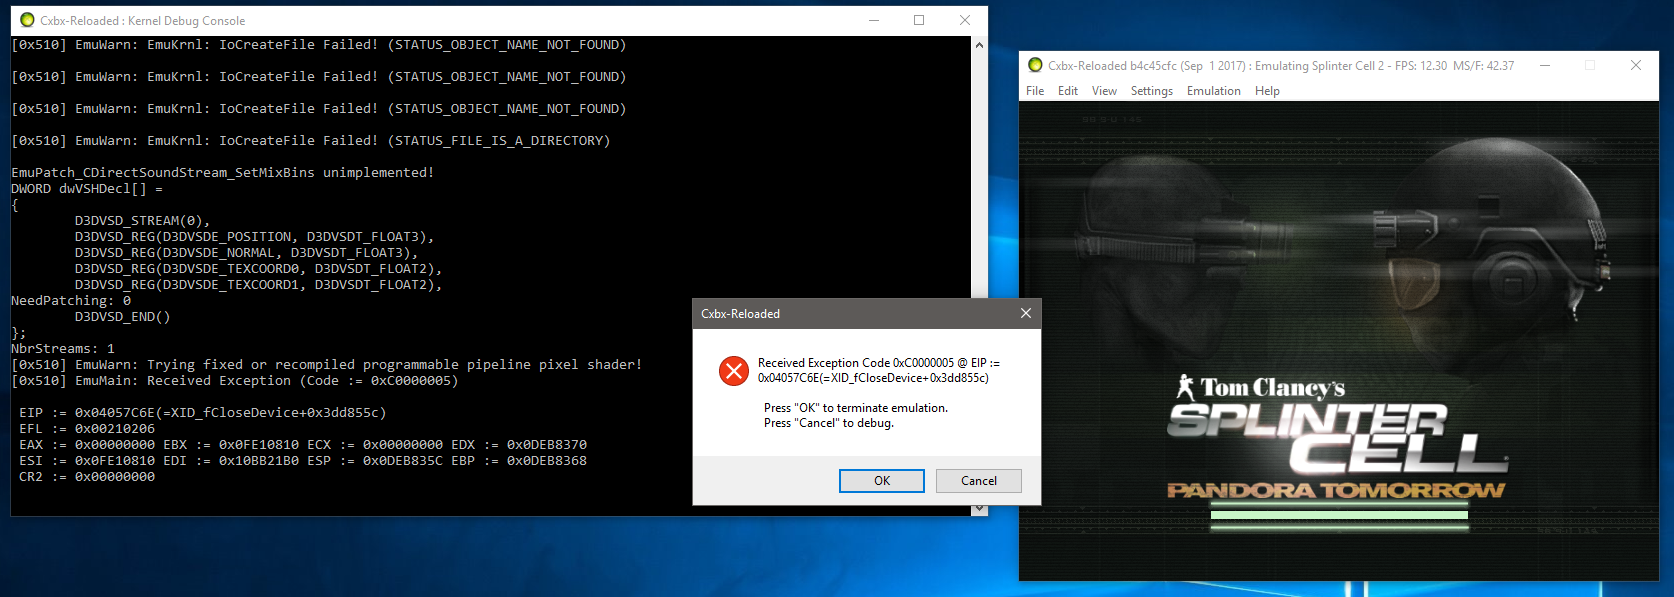Click the Kernel Debug Console title text
The width and height of the screenshot is (1674, 597).
(142, 21)
